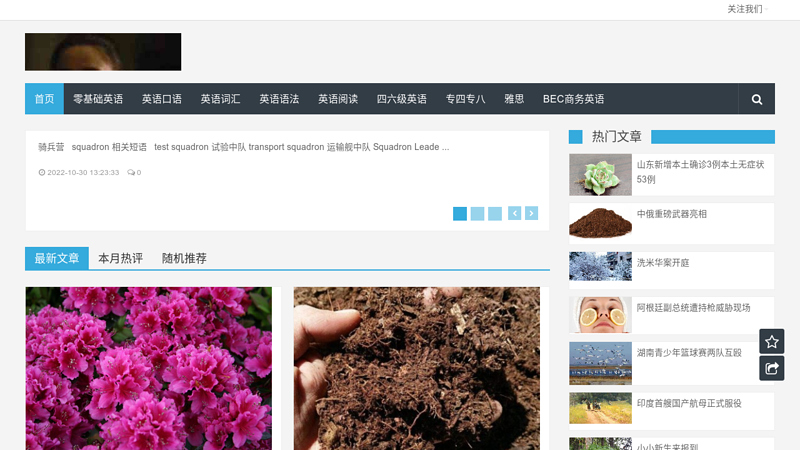The height and width of the screenshot is (450, 800).
Task: Open the 关注我们 dropdown
Action: click(x=747, y=9)
